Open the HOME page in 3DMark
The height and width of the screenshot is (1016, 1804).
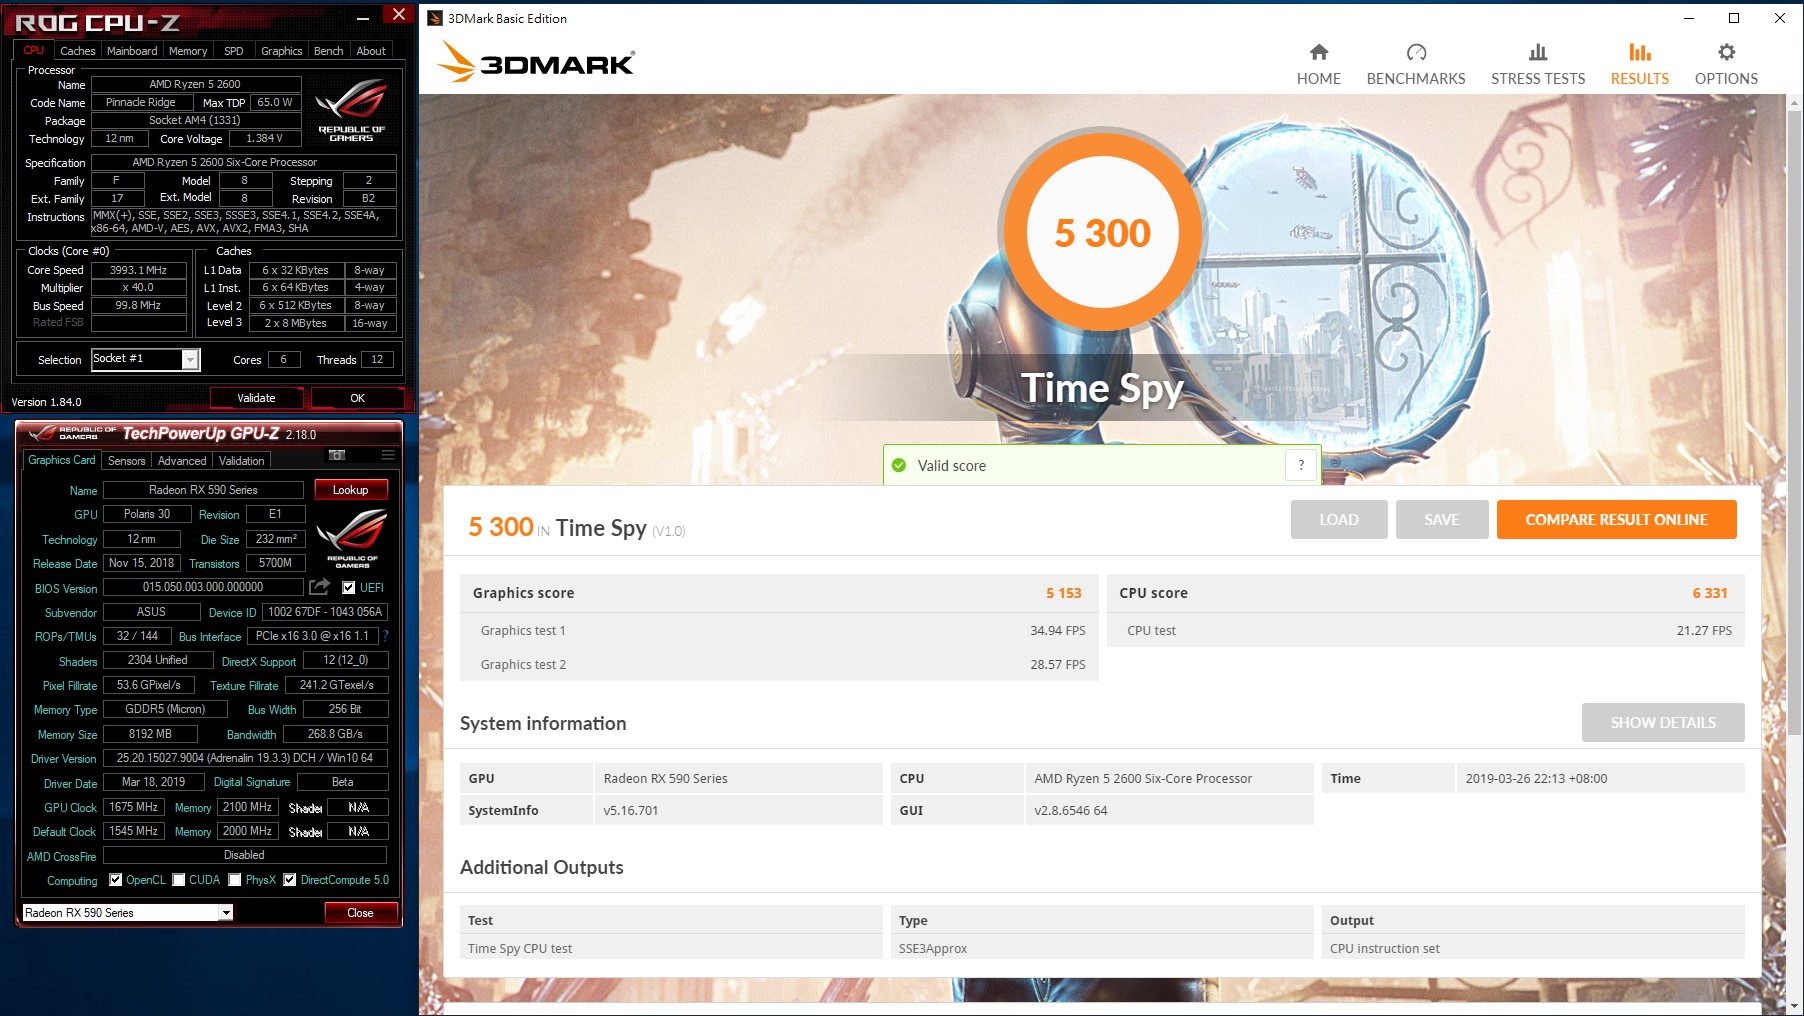point(1318,64)
